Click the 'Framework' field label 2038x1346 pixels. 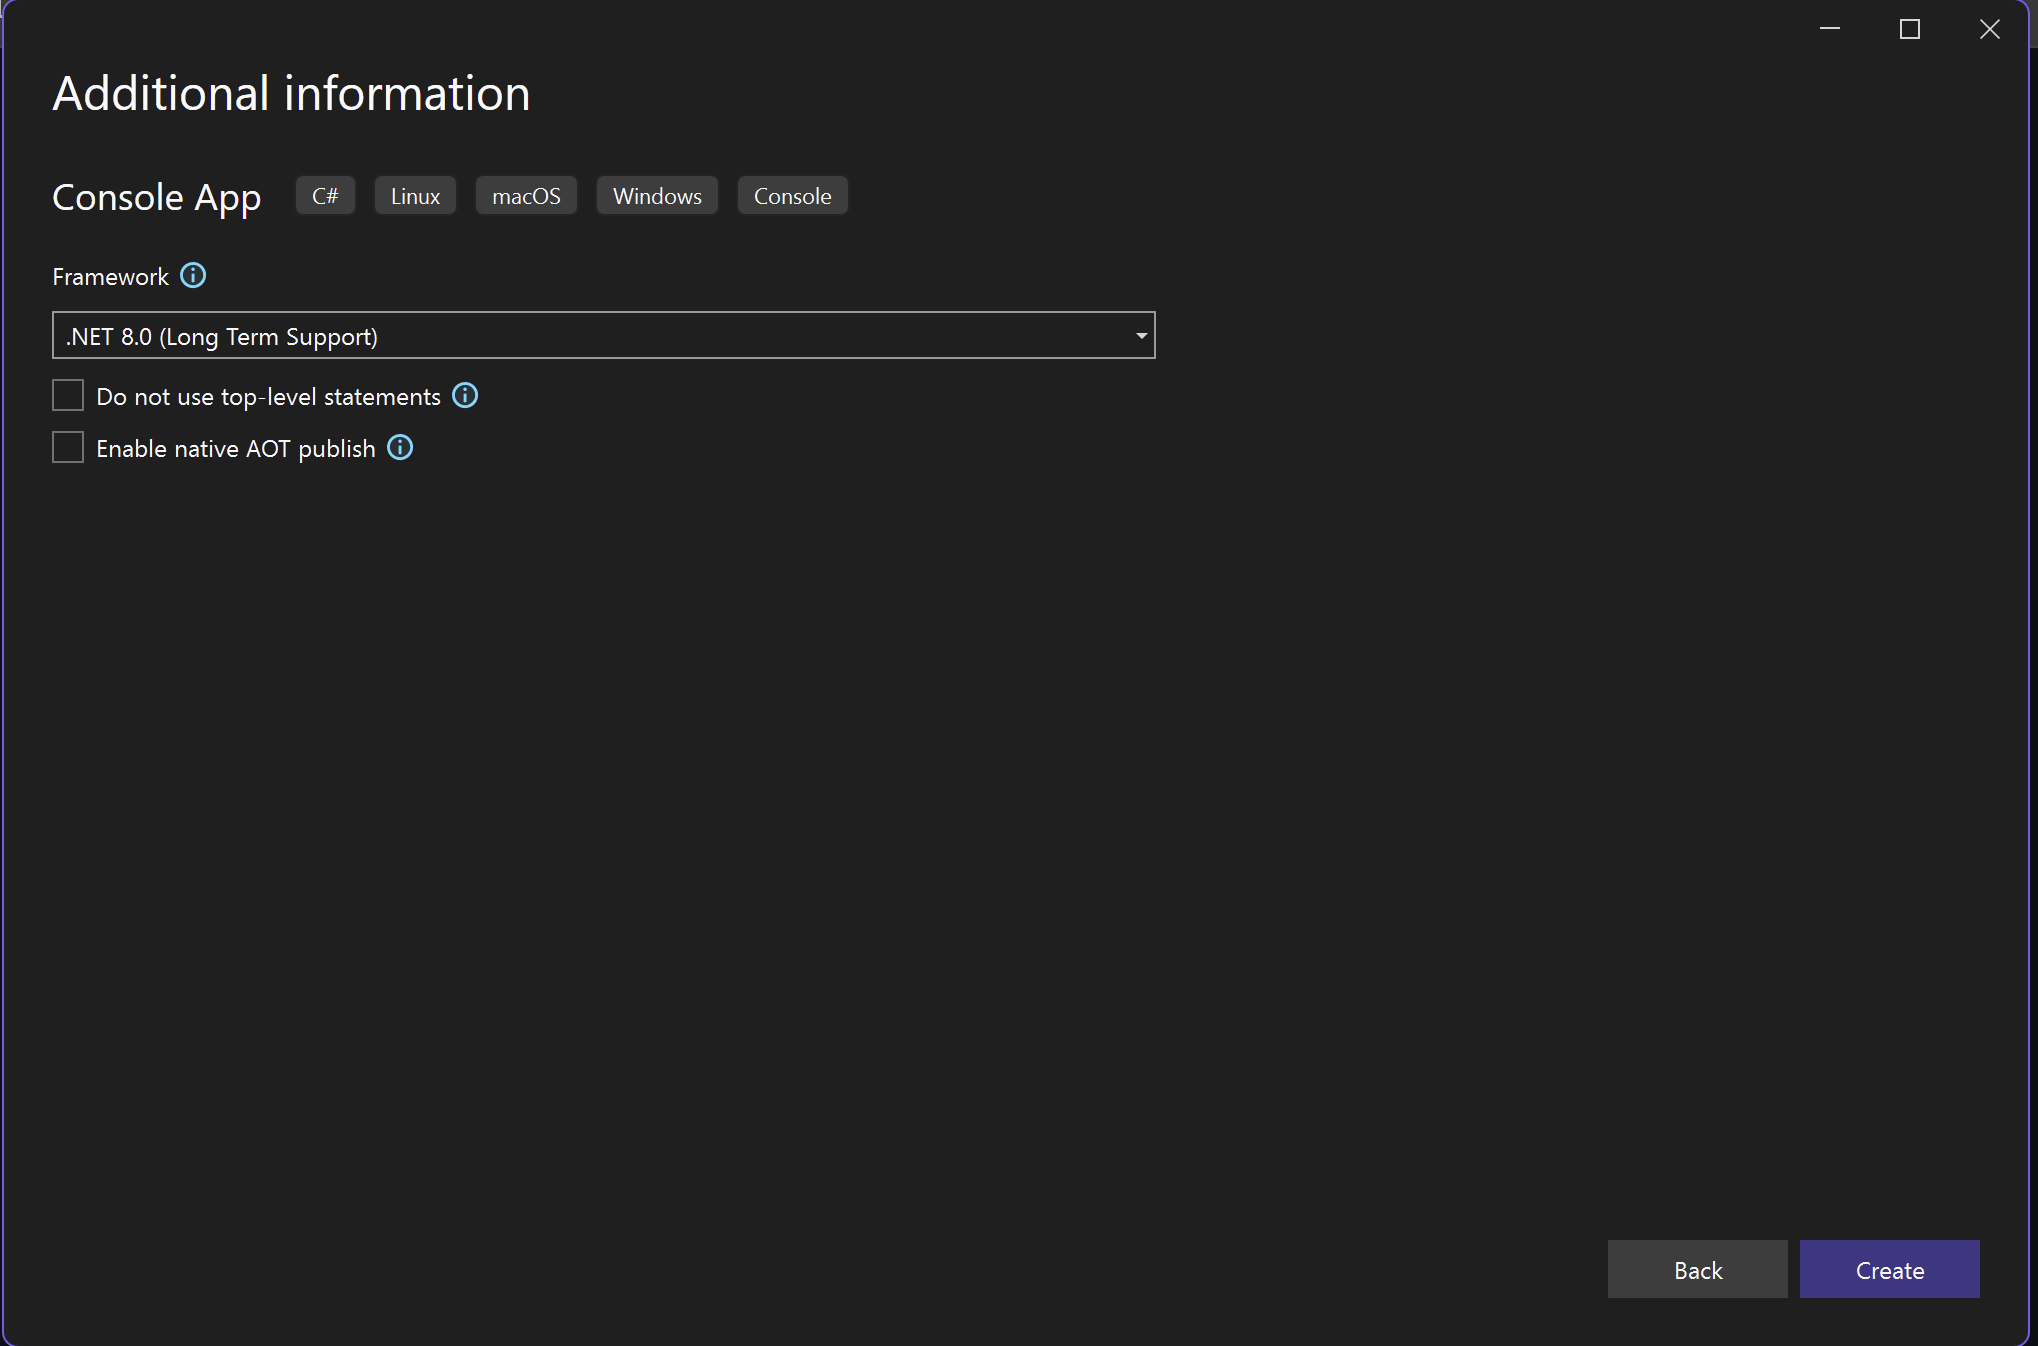(110, 277)
